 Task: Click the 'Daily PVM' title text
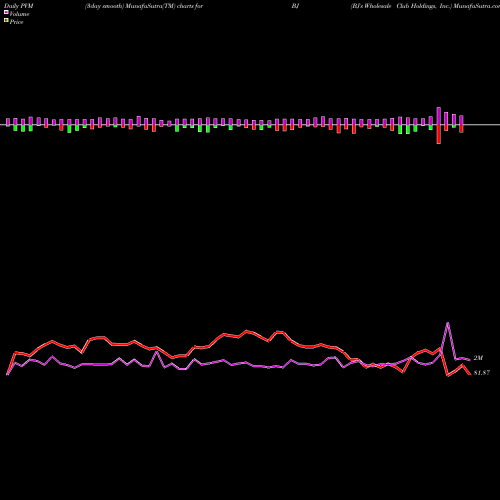[x=19, y=6]
